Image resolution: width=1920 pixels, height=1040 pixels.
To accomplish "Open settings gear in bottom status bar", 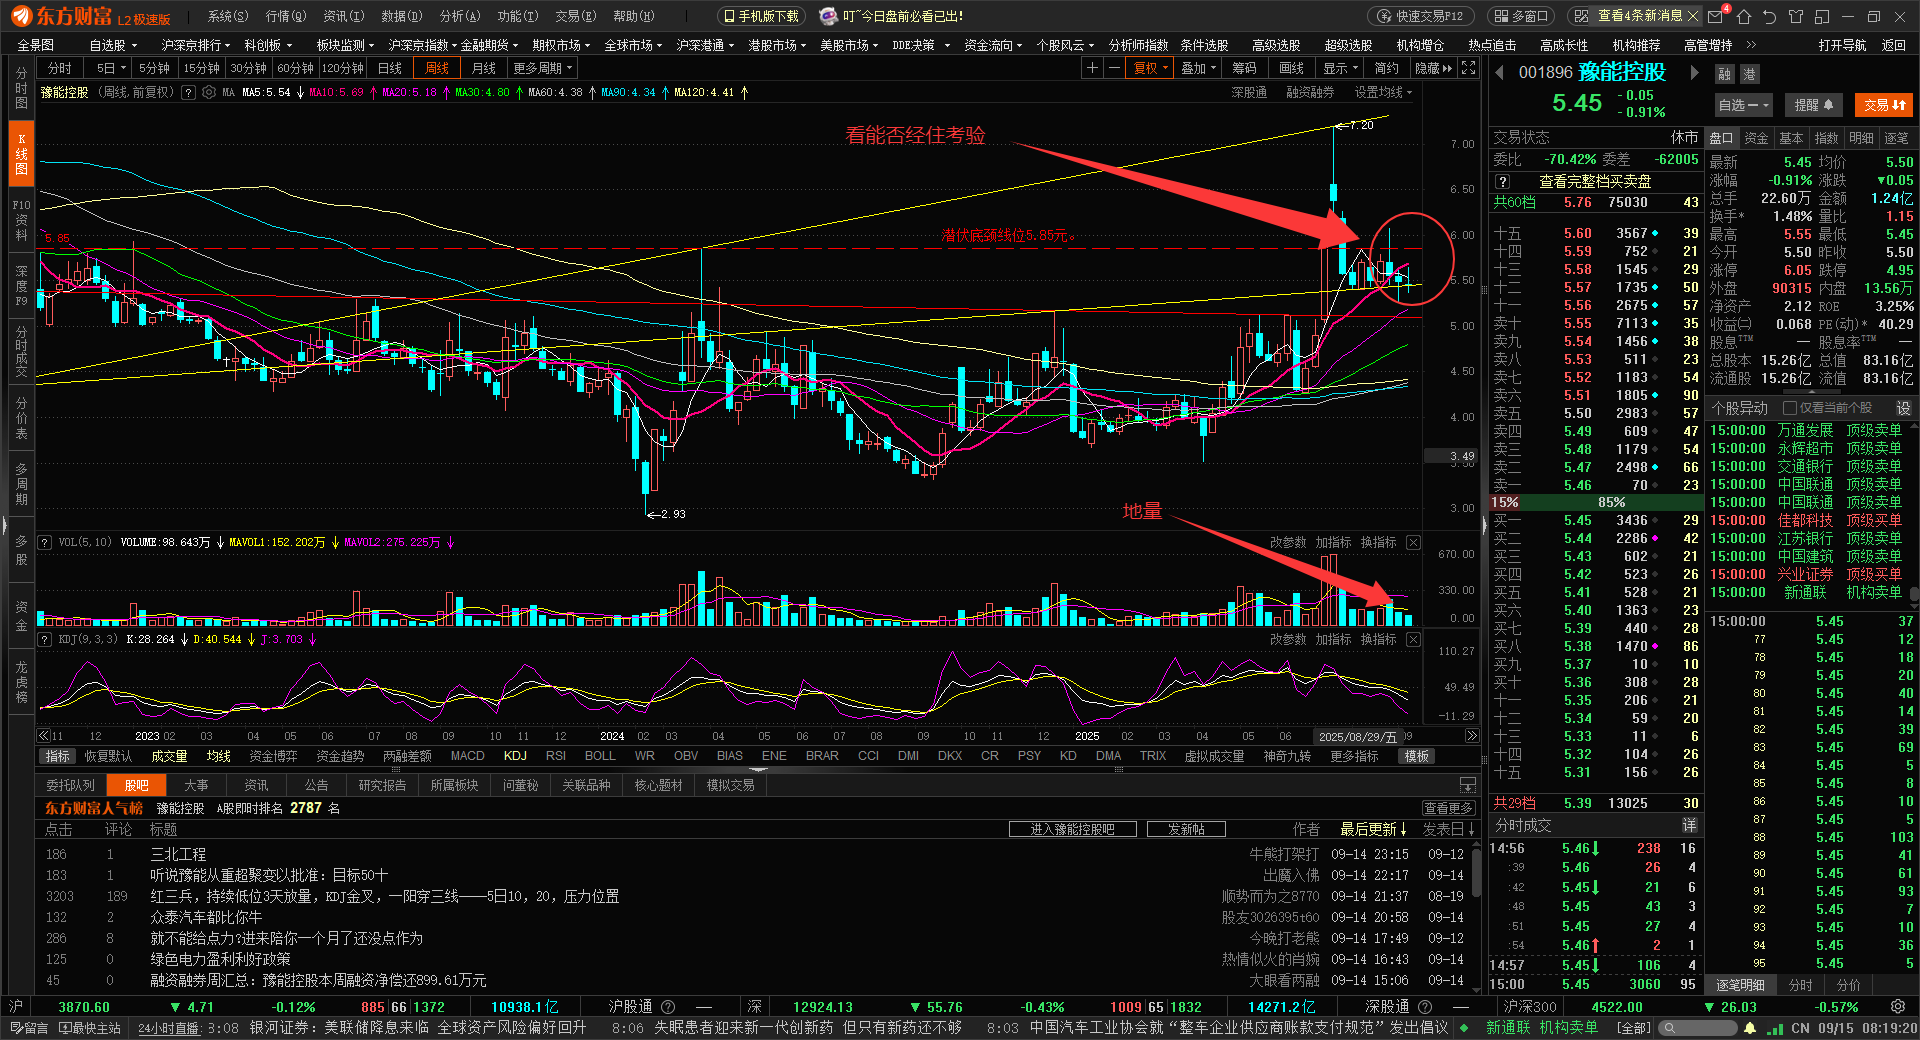I will click(x=1897, y=1007).
